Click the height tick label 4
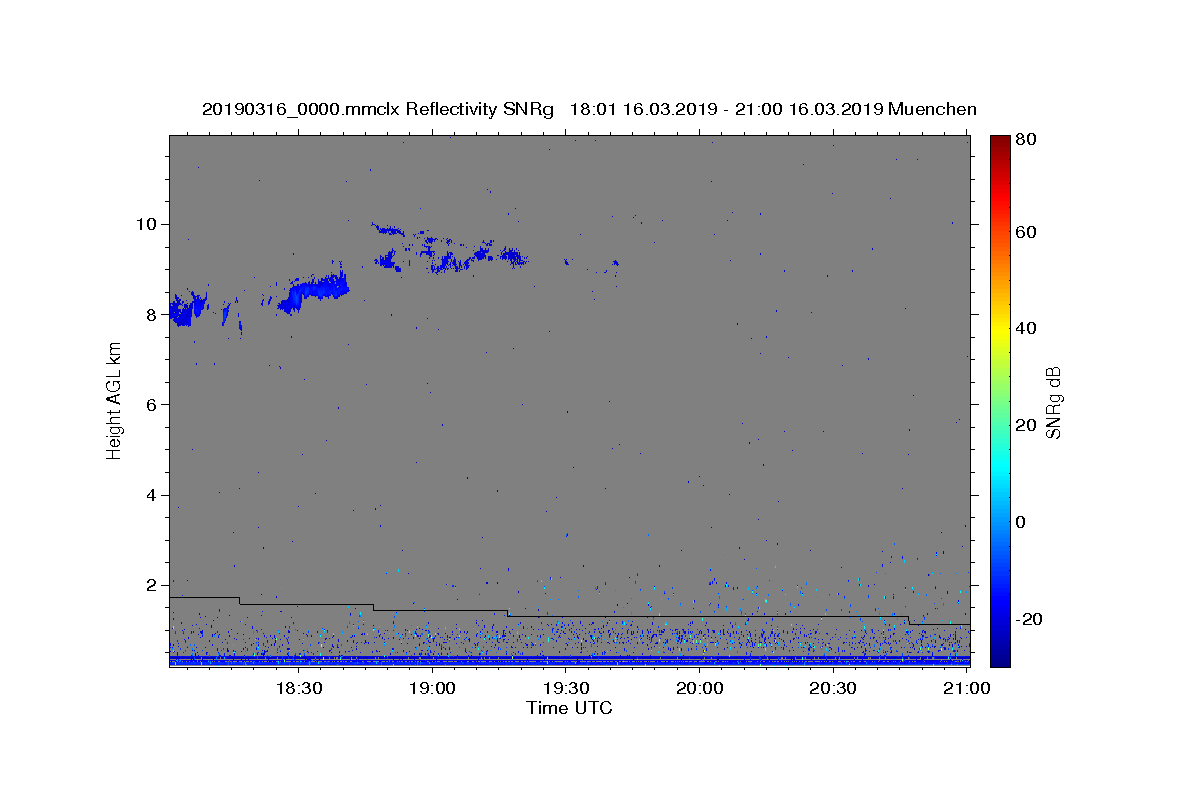 click(151, 495)
